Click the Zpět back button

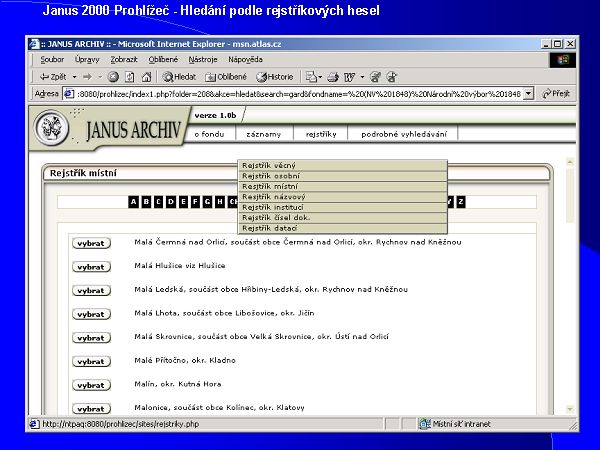(x=53, y=77)
